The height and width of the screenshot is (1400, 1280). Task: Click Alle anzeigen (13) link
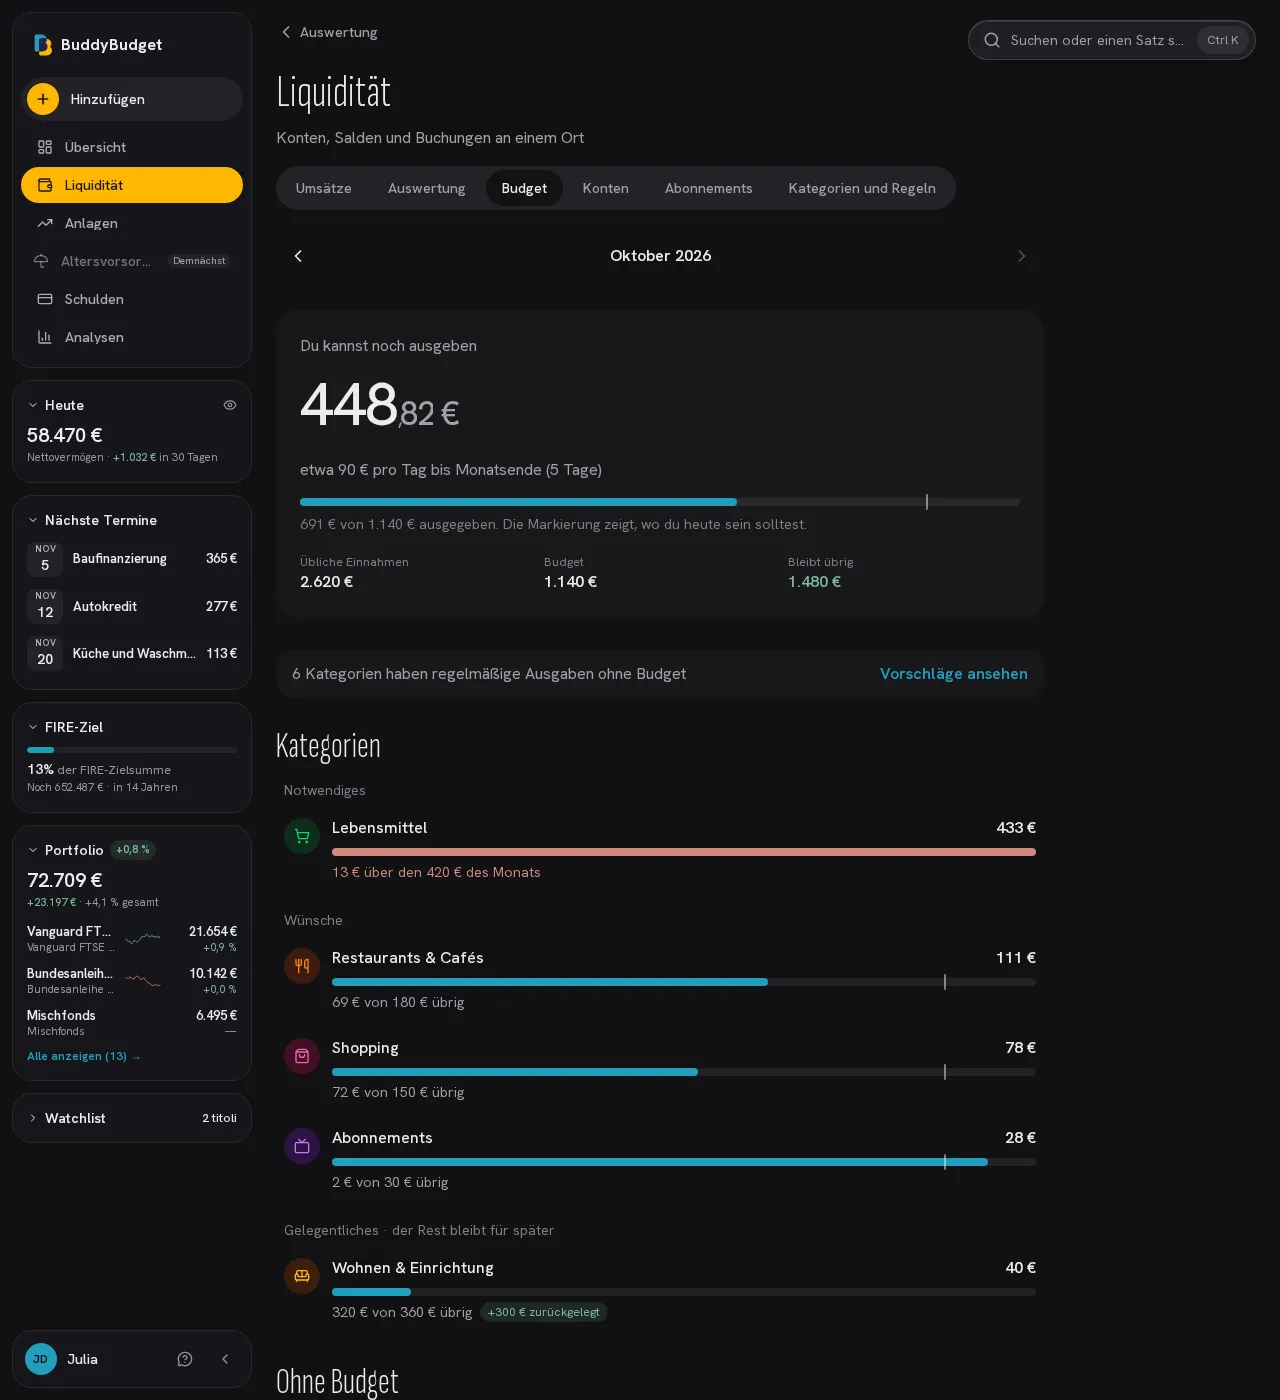click(x=84, y=1056)
